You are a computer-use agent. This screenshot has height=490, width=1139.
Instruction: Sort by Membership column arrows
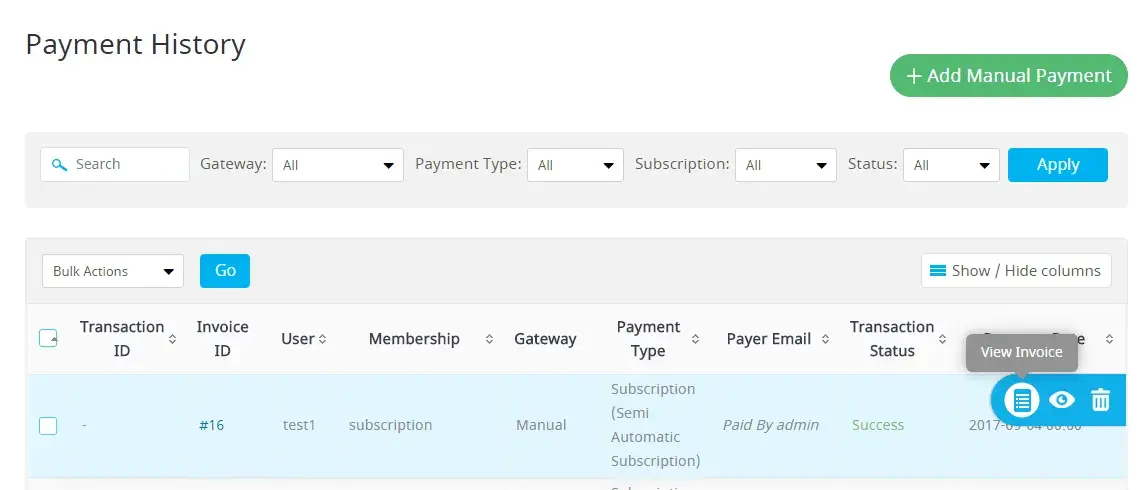pyautogui.click(x=489, y=339)
